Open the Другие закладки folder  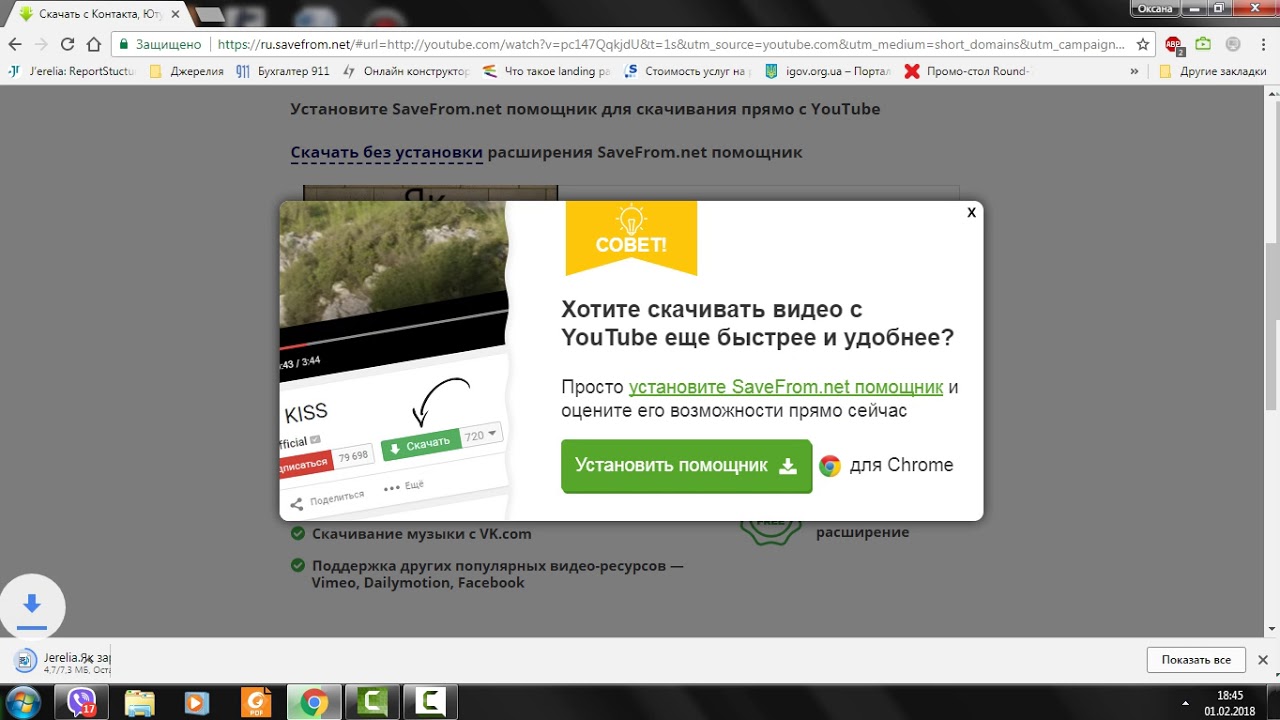[1212, 71]
